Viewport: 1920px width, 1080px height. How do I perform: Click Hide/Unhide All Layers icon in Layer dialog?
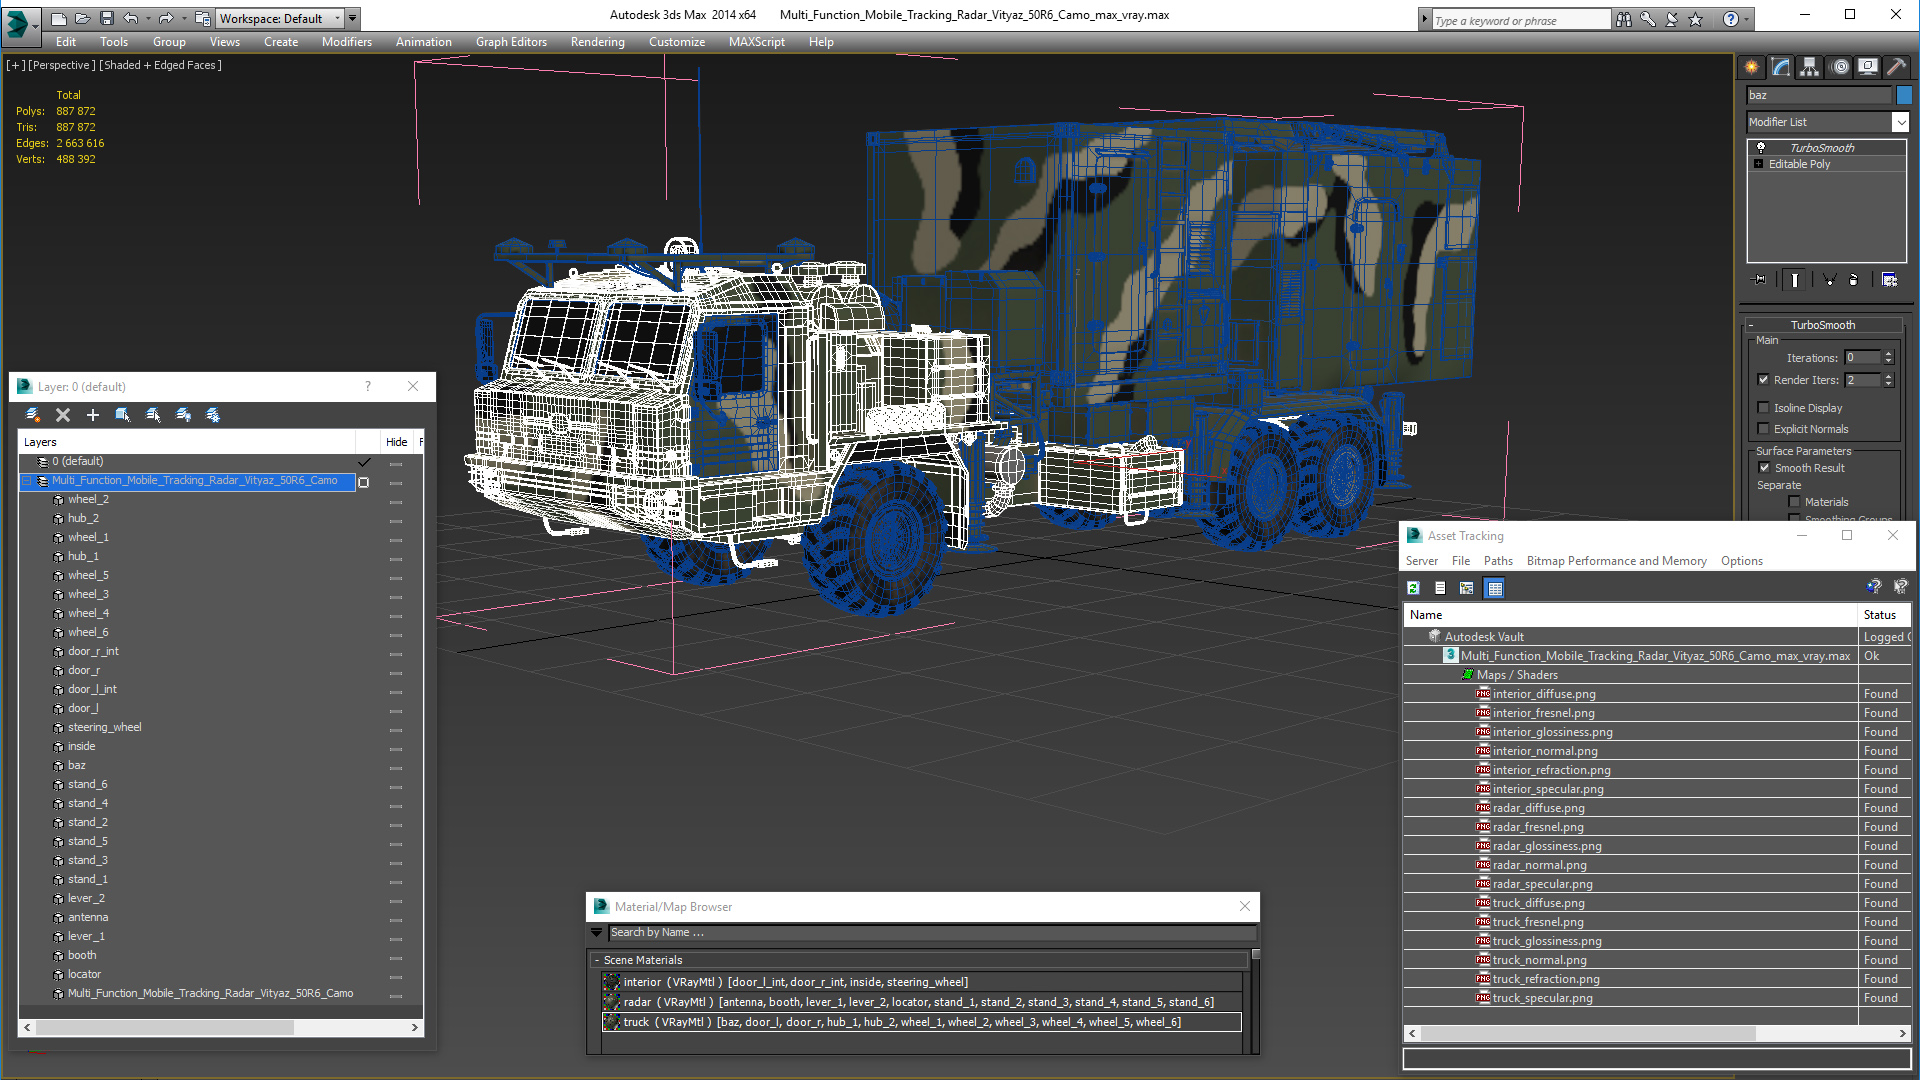point(183,415)
